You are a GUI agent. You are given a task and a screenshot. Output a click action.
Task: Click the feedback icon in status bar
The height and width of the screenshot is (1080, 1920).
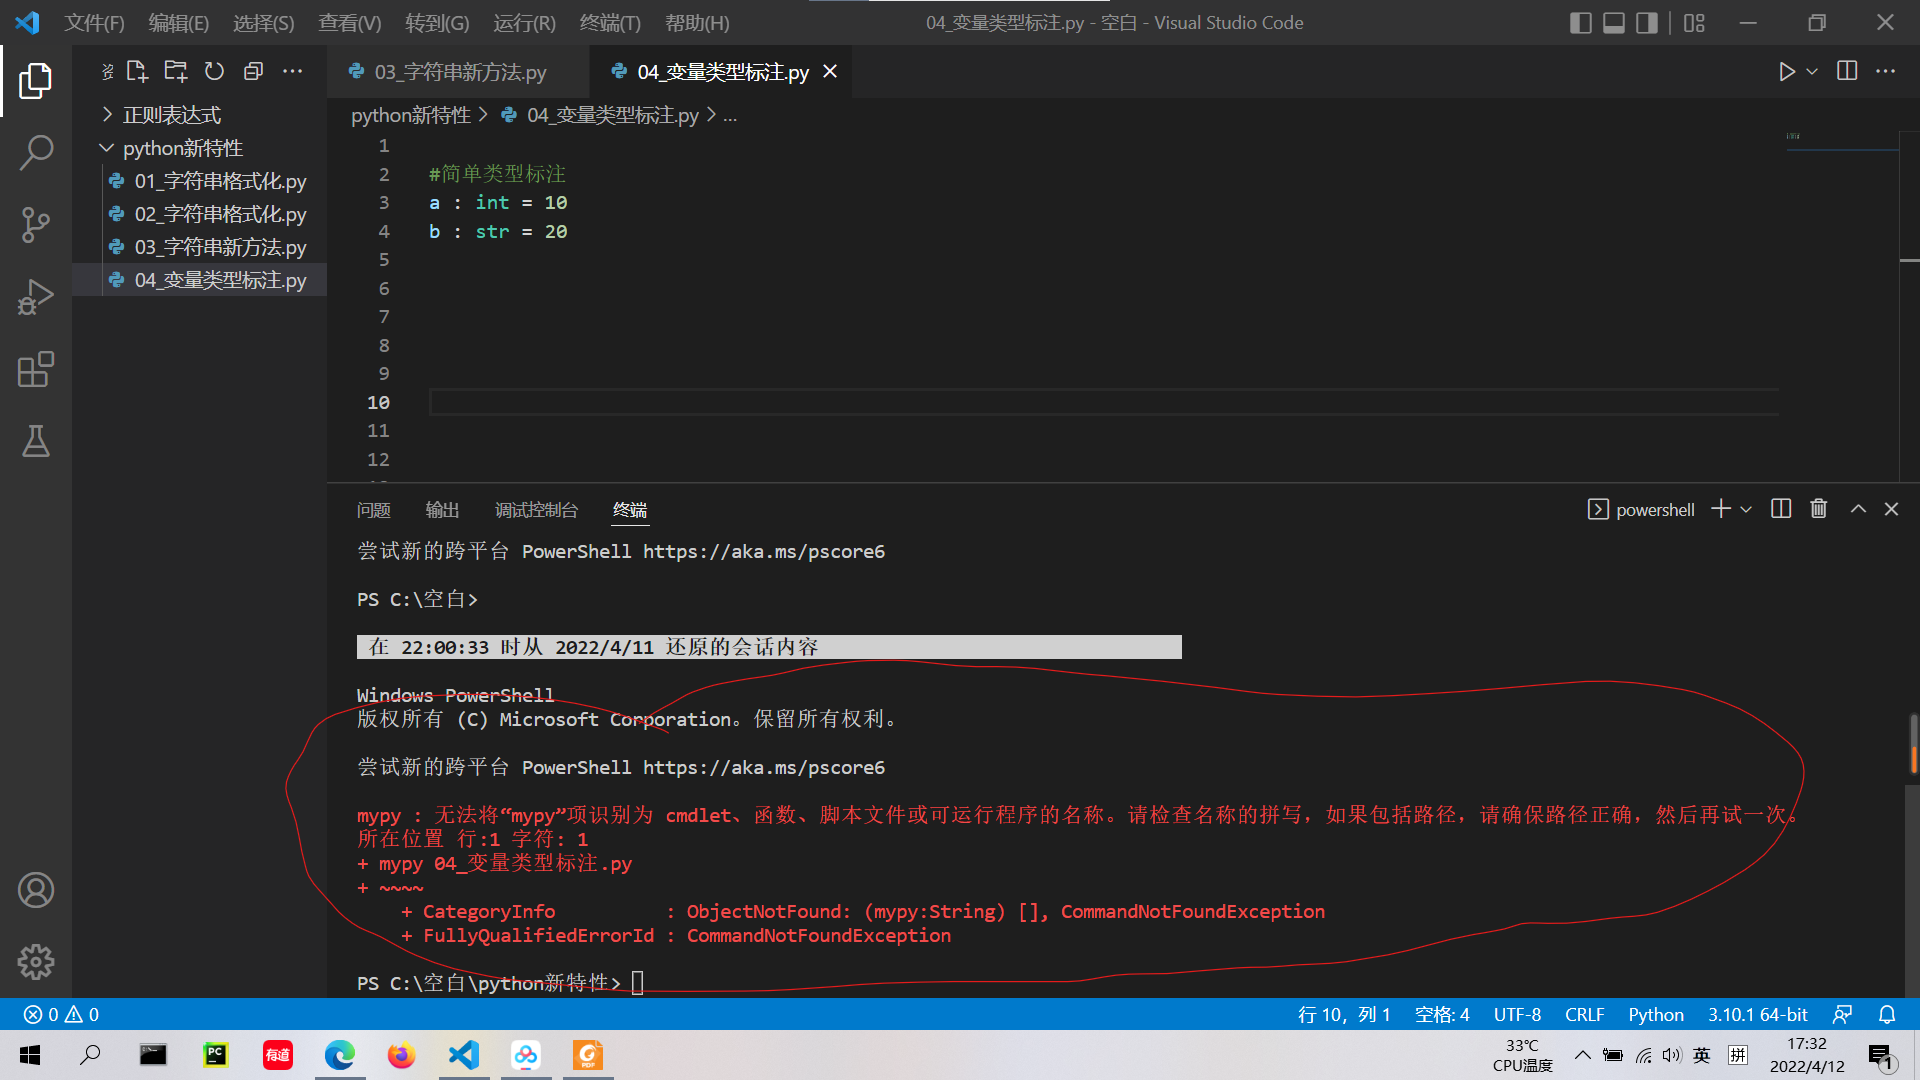pyautogui.click(x=1842, y=1014)
